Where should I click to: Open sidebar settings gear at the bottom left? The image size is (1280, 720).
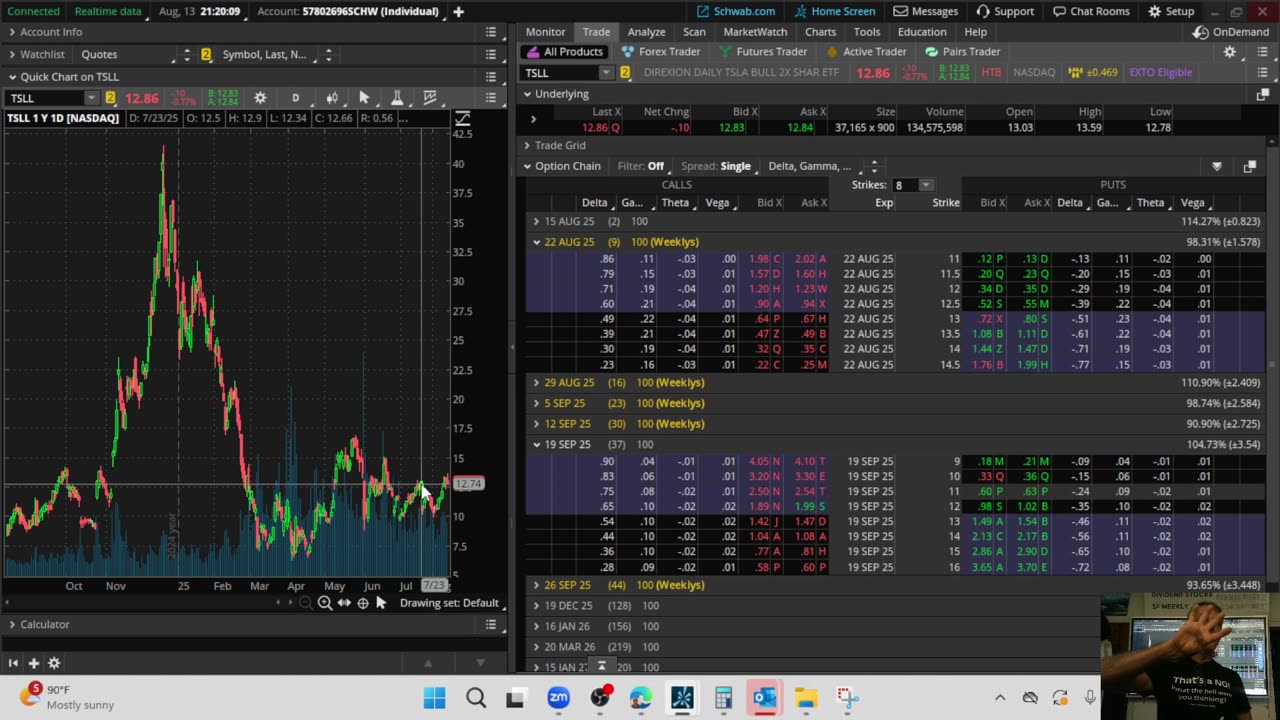(x=54, y=663)
